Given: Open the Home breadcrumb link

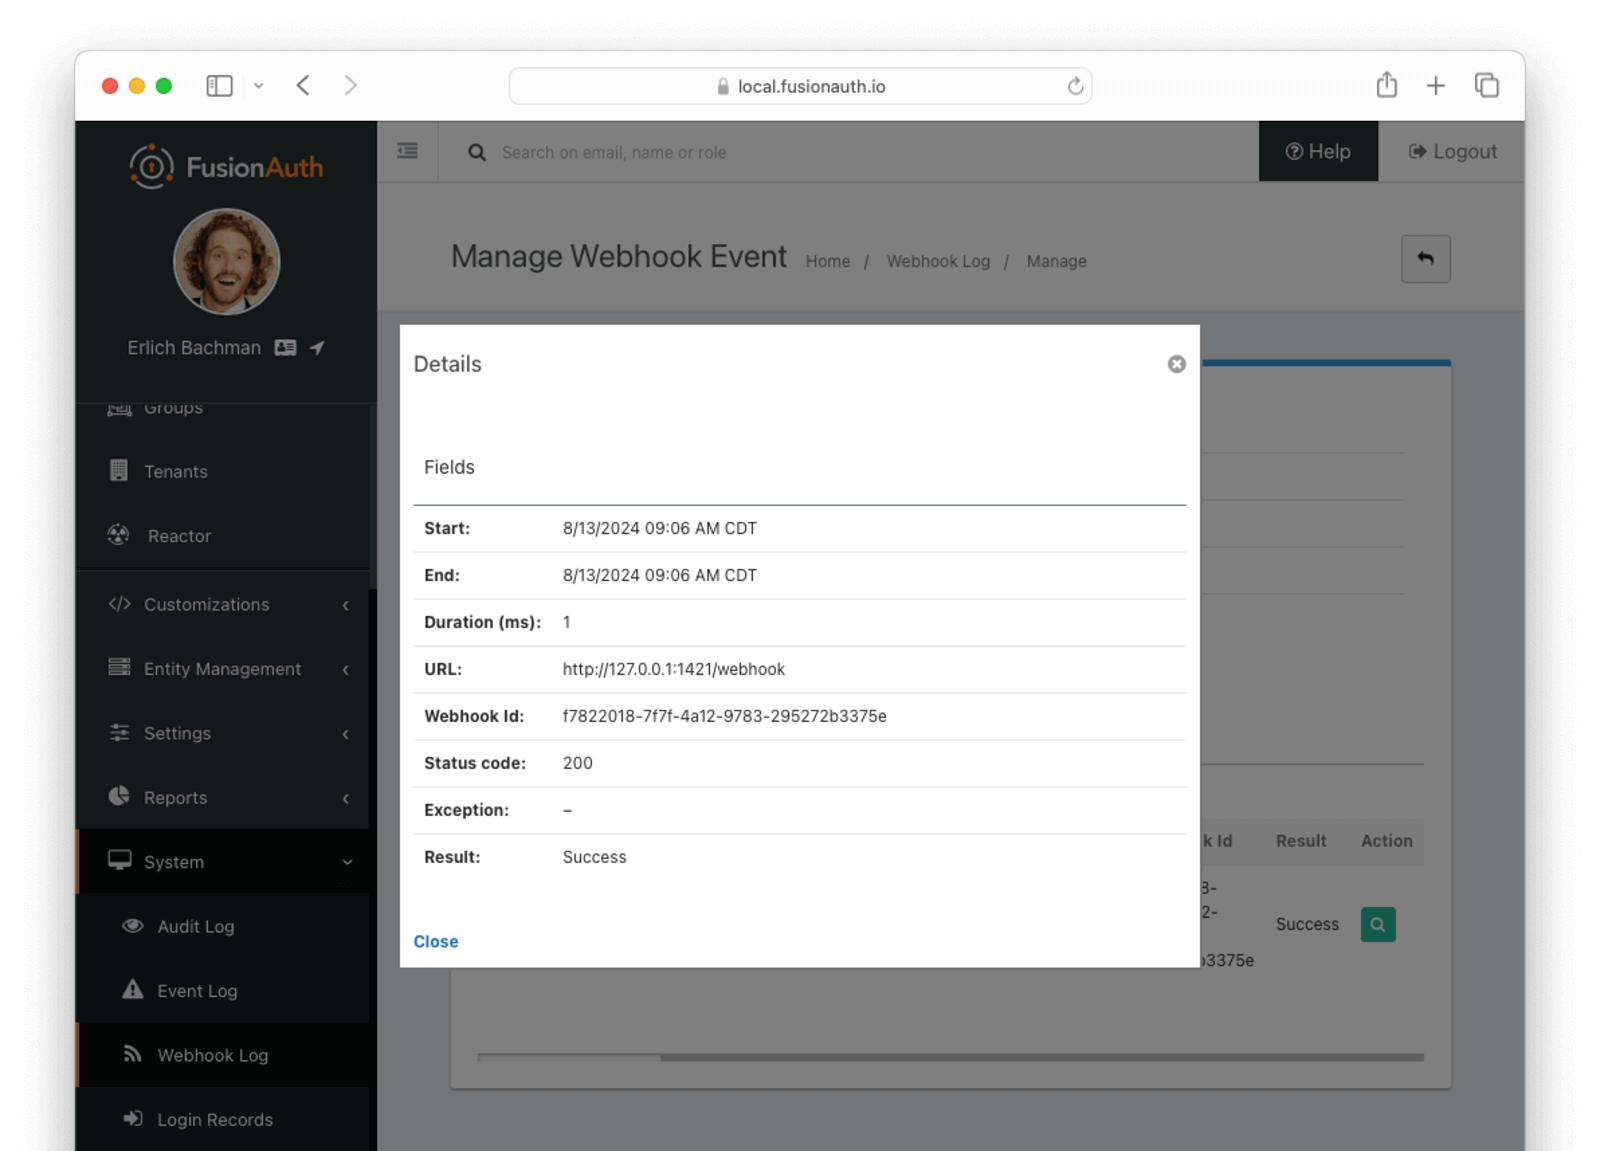Looking at the screenshot, I should click(828, 261).
